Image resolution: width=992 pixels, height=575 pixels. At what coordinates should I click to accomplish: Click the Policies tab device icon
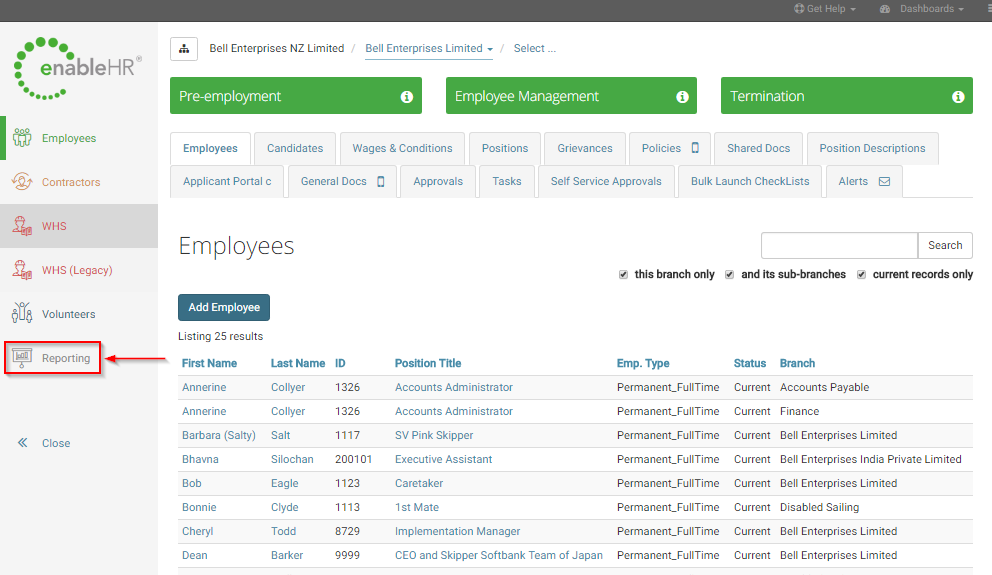[695, 148]
